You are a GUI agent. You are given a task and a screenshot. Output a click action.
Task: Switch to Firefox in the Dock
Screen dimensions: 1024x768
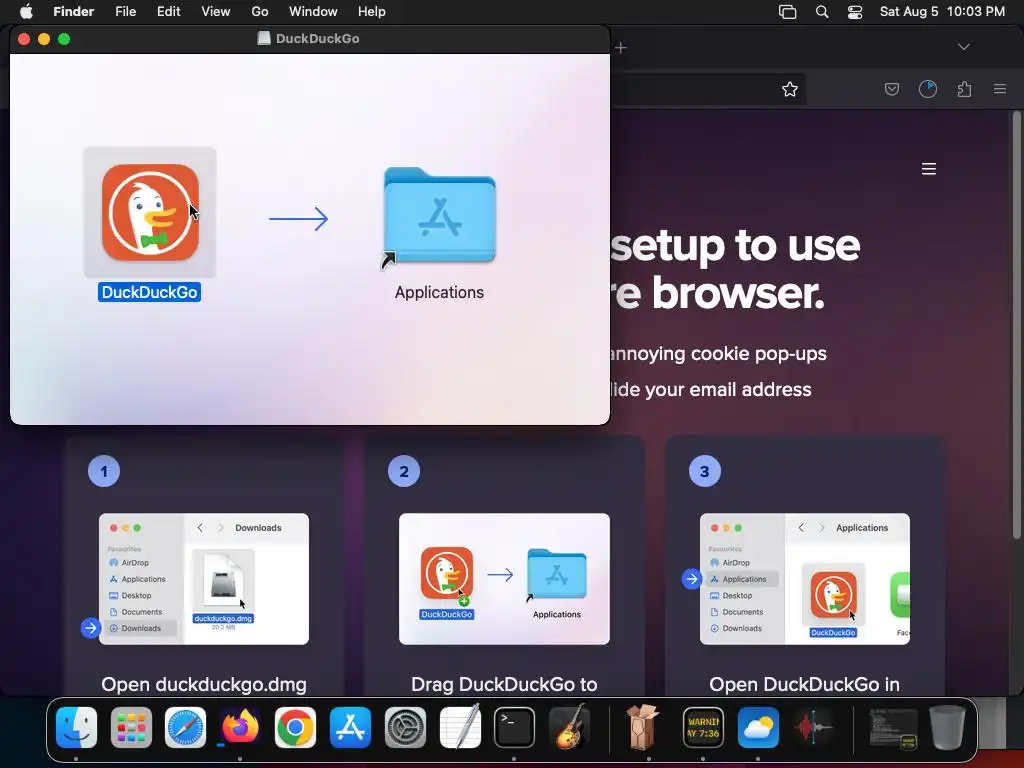point(240,728)
